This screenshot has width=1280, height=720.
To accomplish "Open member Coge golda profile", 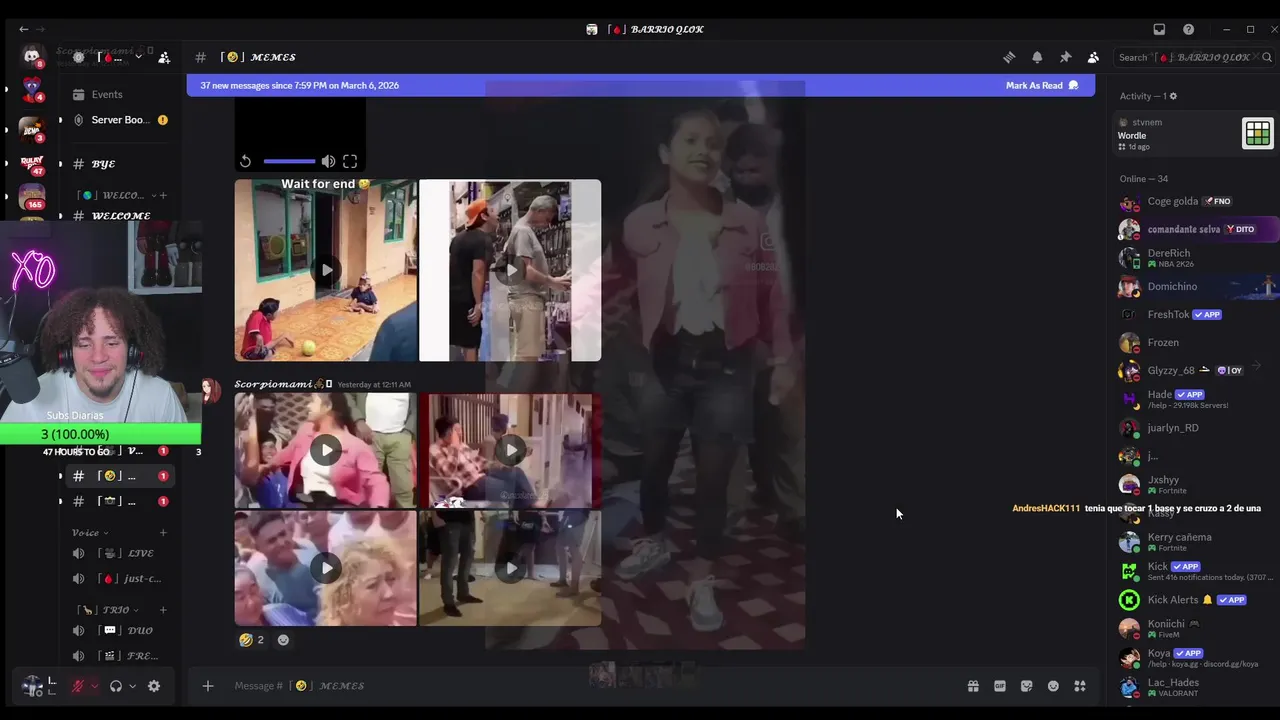I will point(1195,201).
